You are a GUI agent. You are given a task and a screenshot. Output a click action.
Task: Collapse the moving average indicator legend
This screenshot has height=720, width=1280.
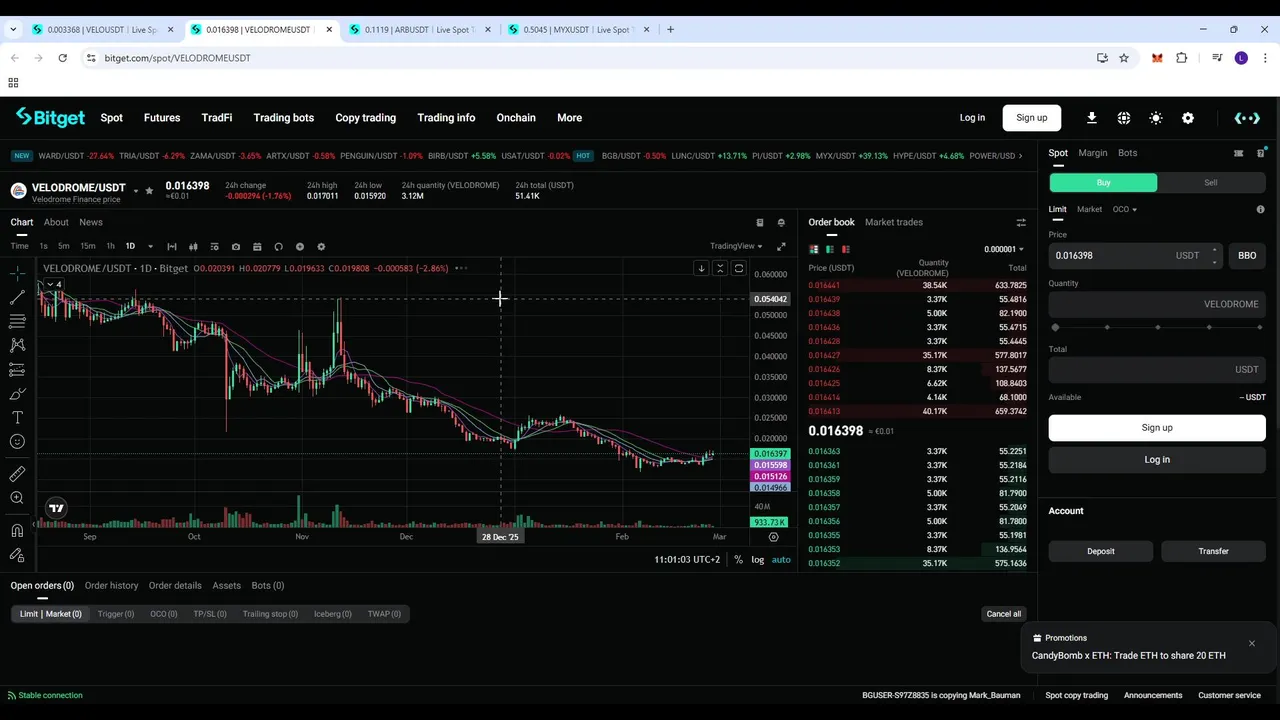[x=52, y=285]
